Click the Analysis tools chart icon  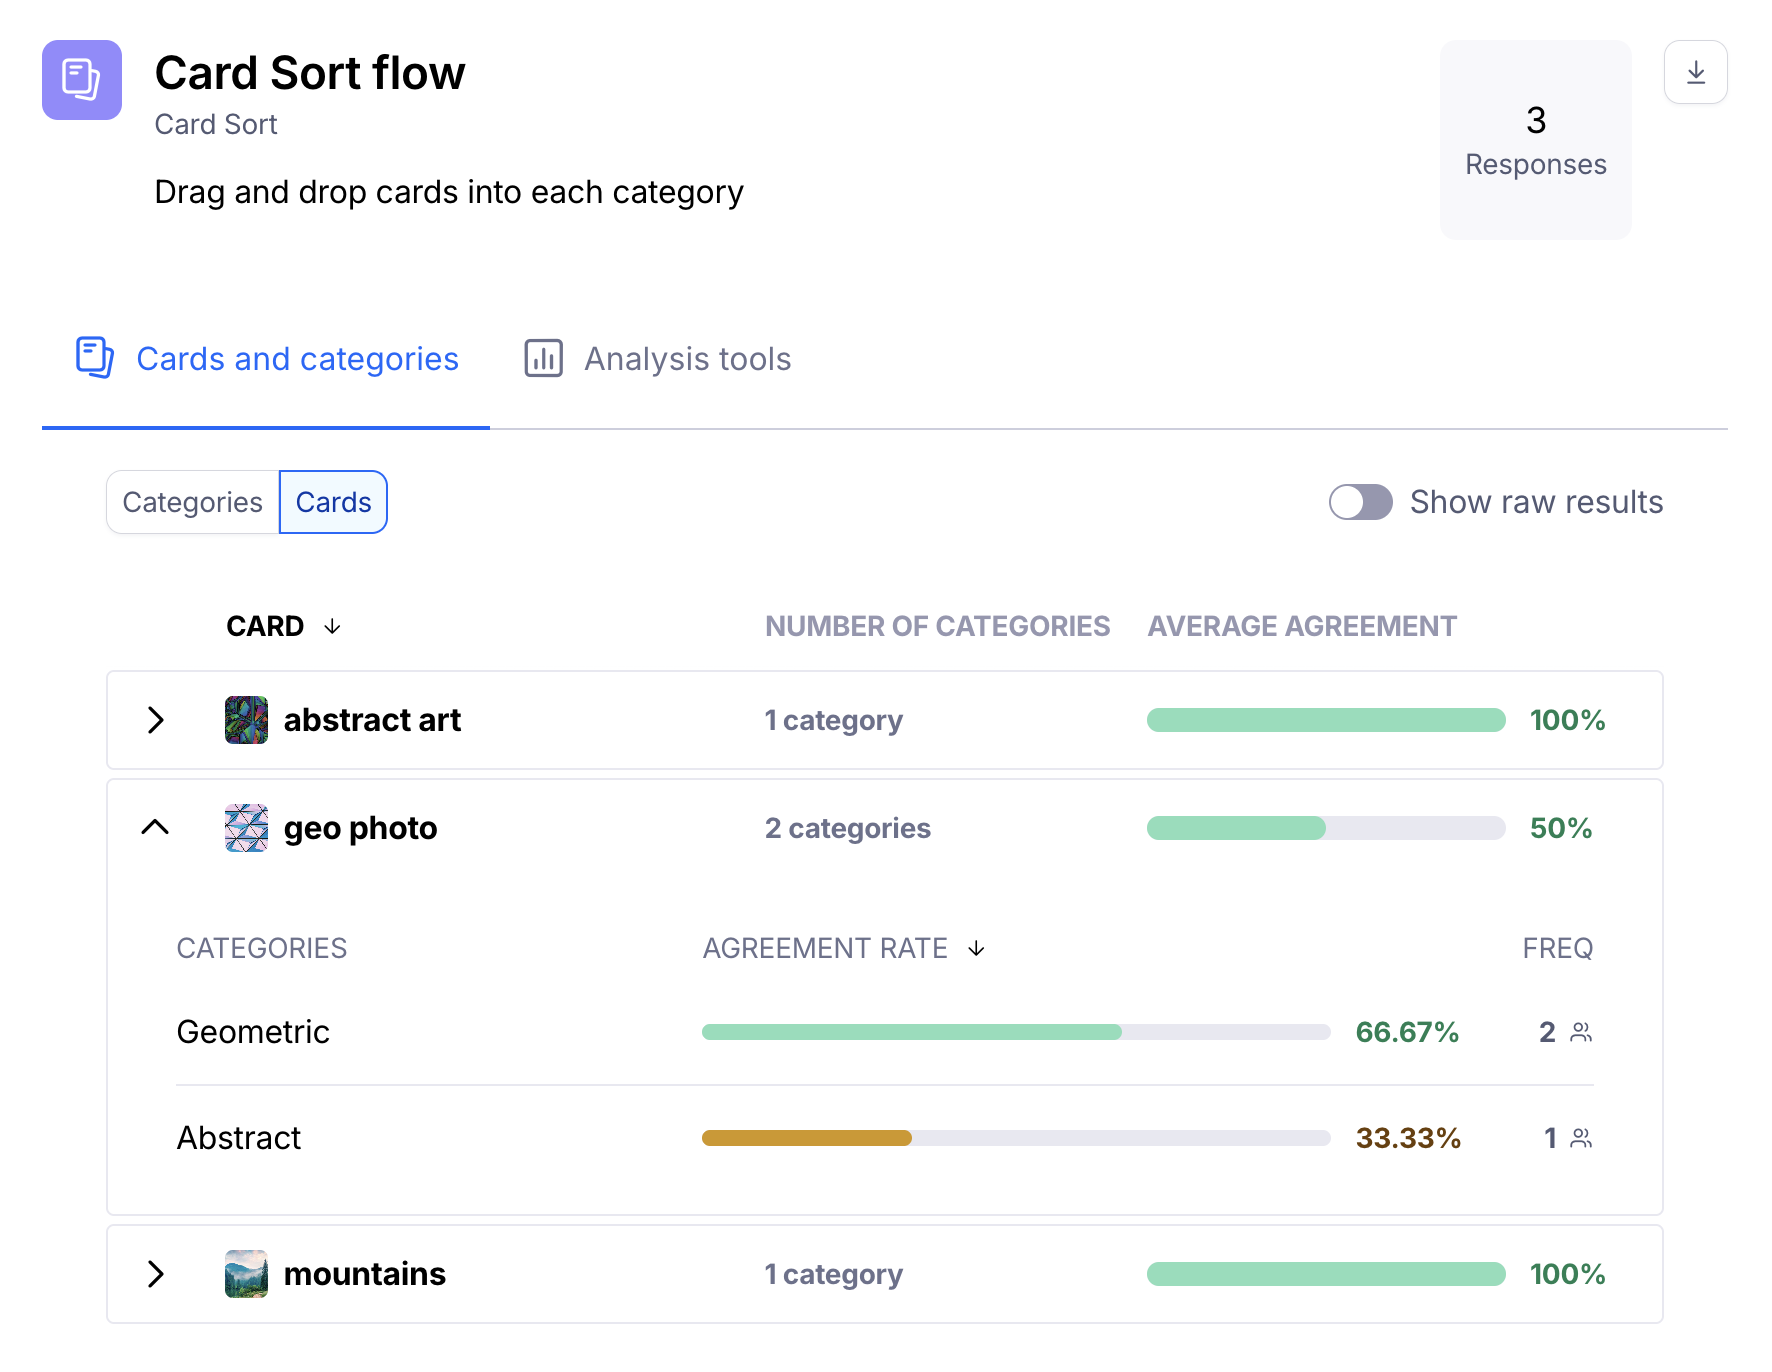(544, 358)
